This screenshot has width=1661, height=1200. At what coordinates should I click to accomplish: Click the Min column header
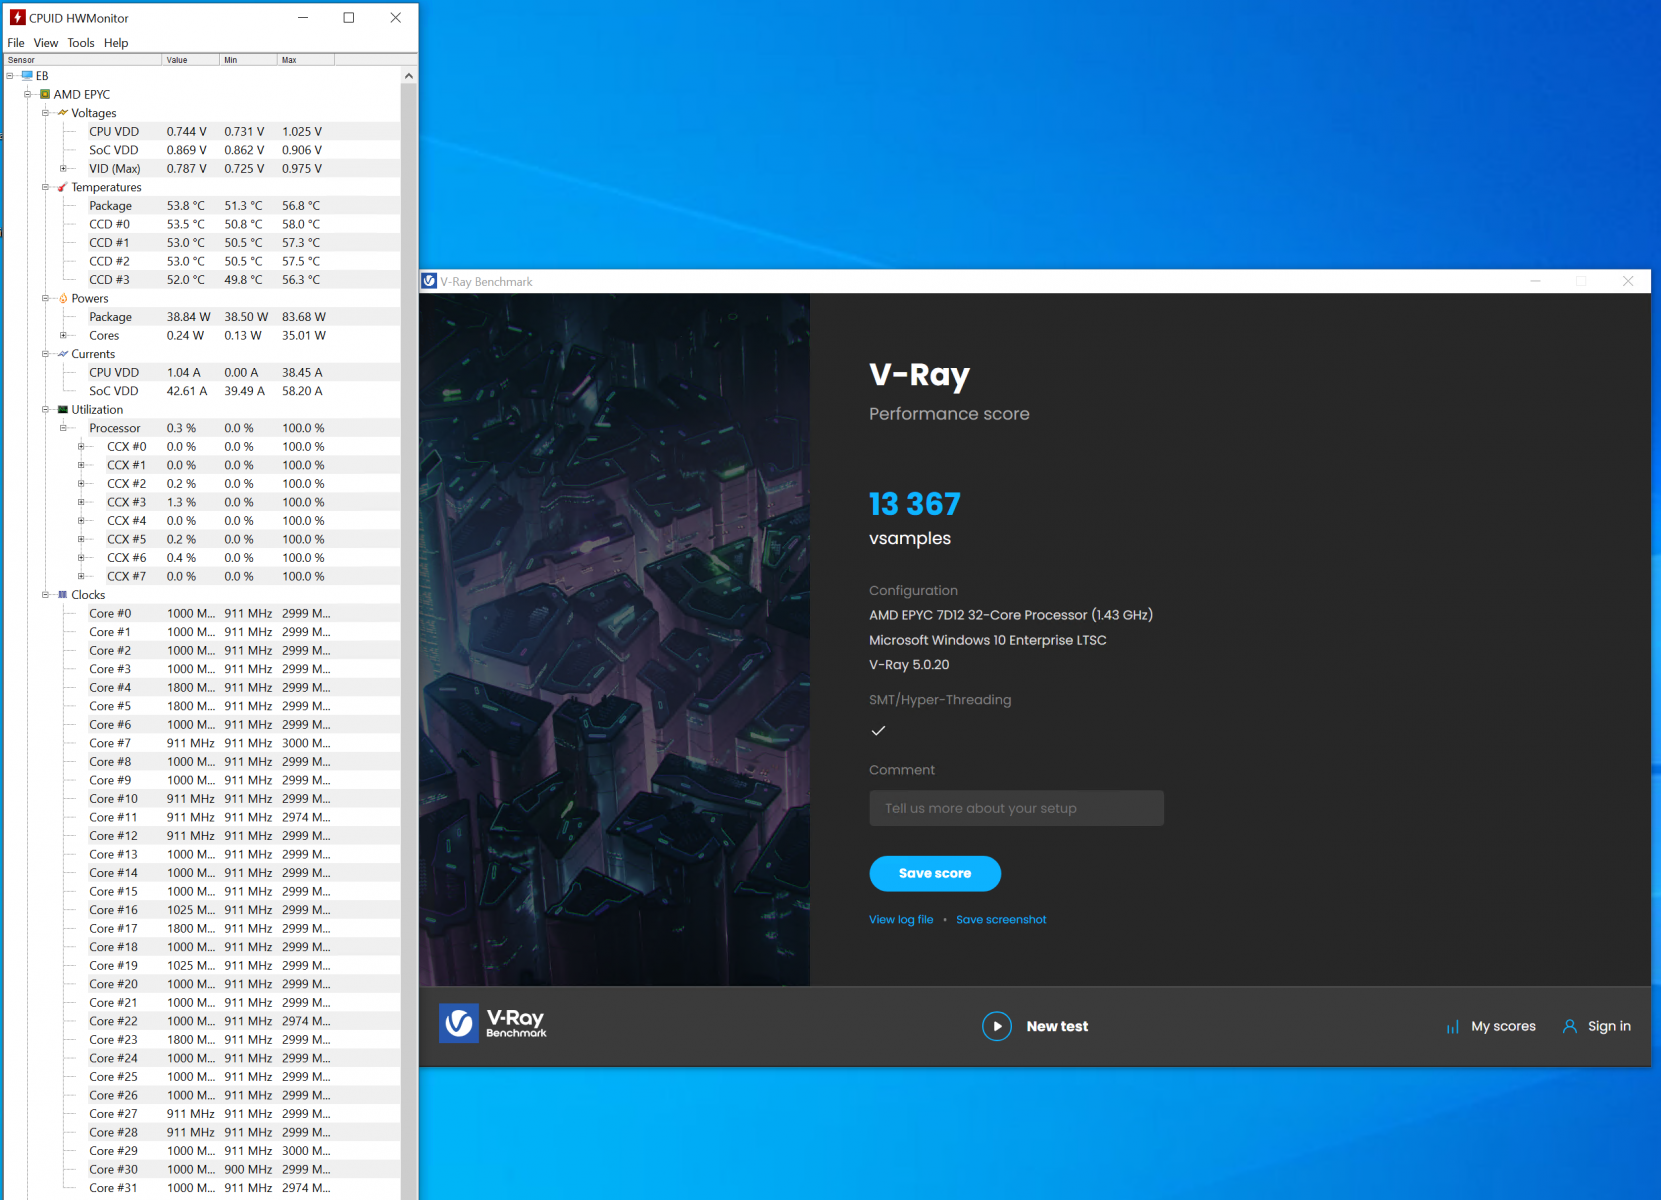(x=248, y=60)
